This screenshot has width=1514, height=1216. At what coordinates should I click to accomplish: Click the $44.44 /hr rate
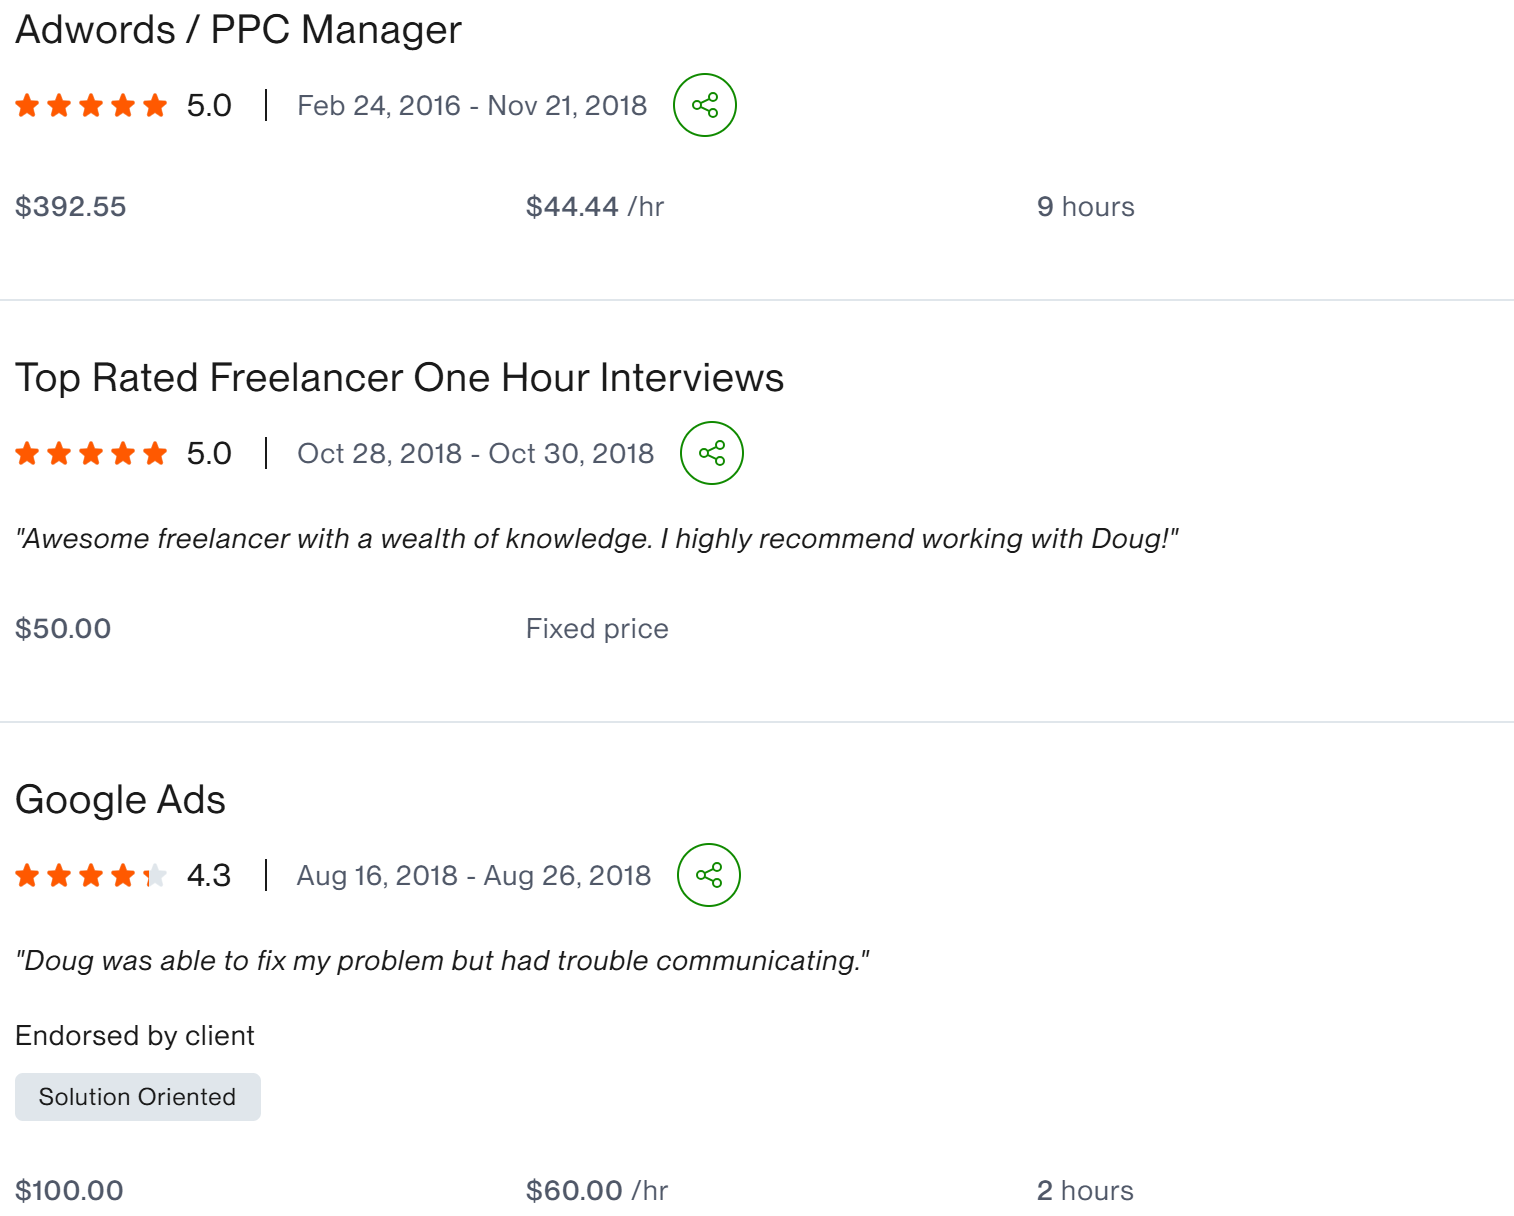pyautogui.click(x=595, y=207)
